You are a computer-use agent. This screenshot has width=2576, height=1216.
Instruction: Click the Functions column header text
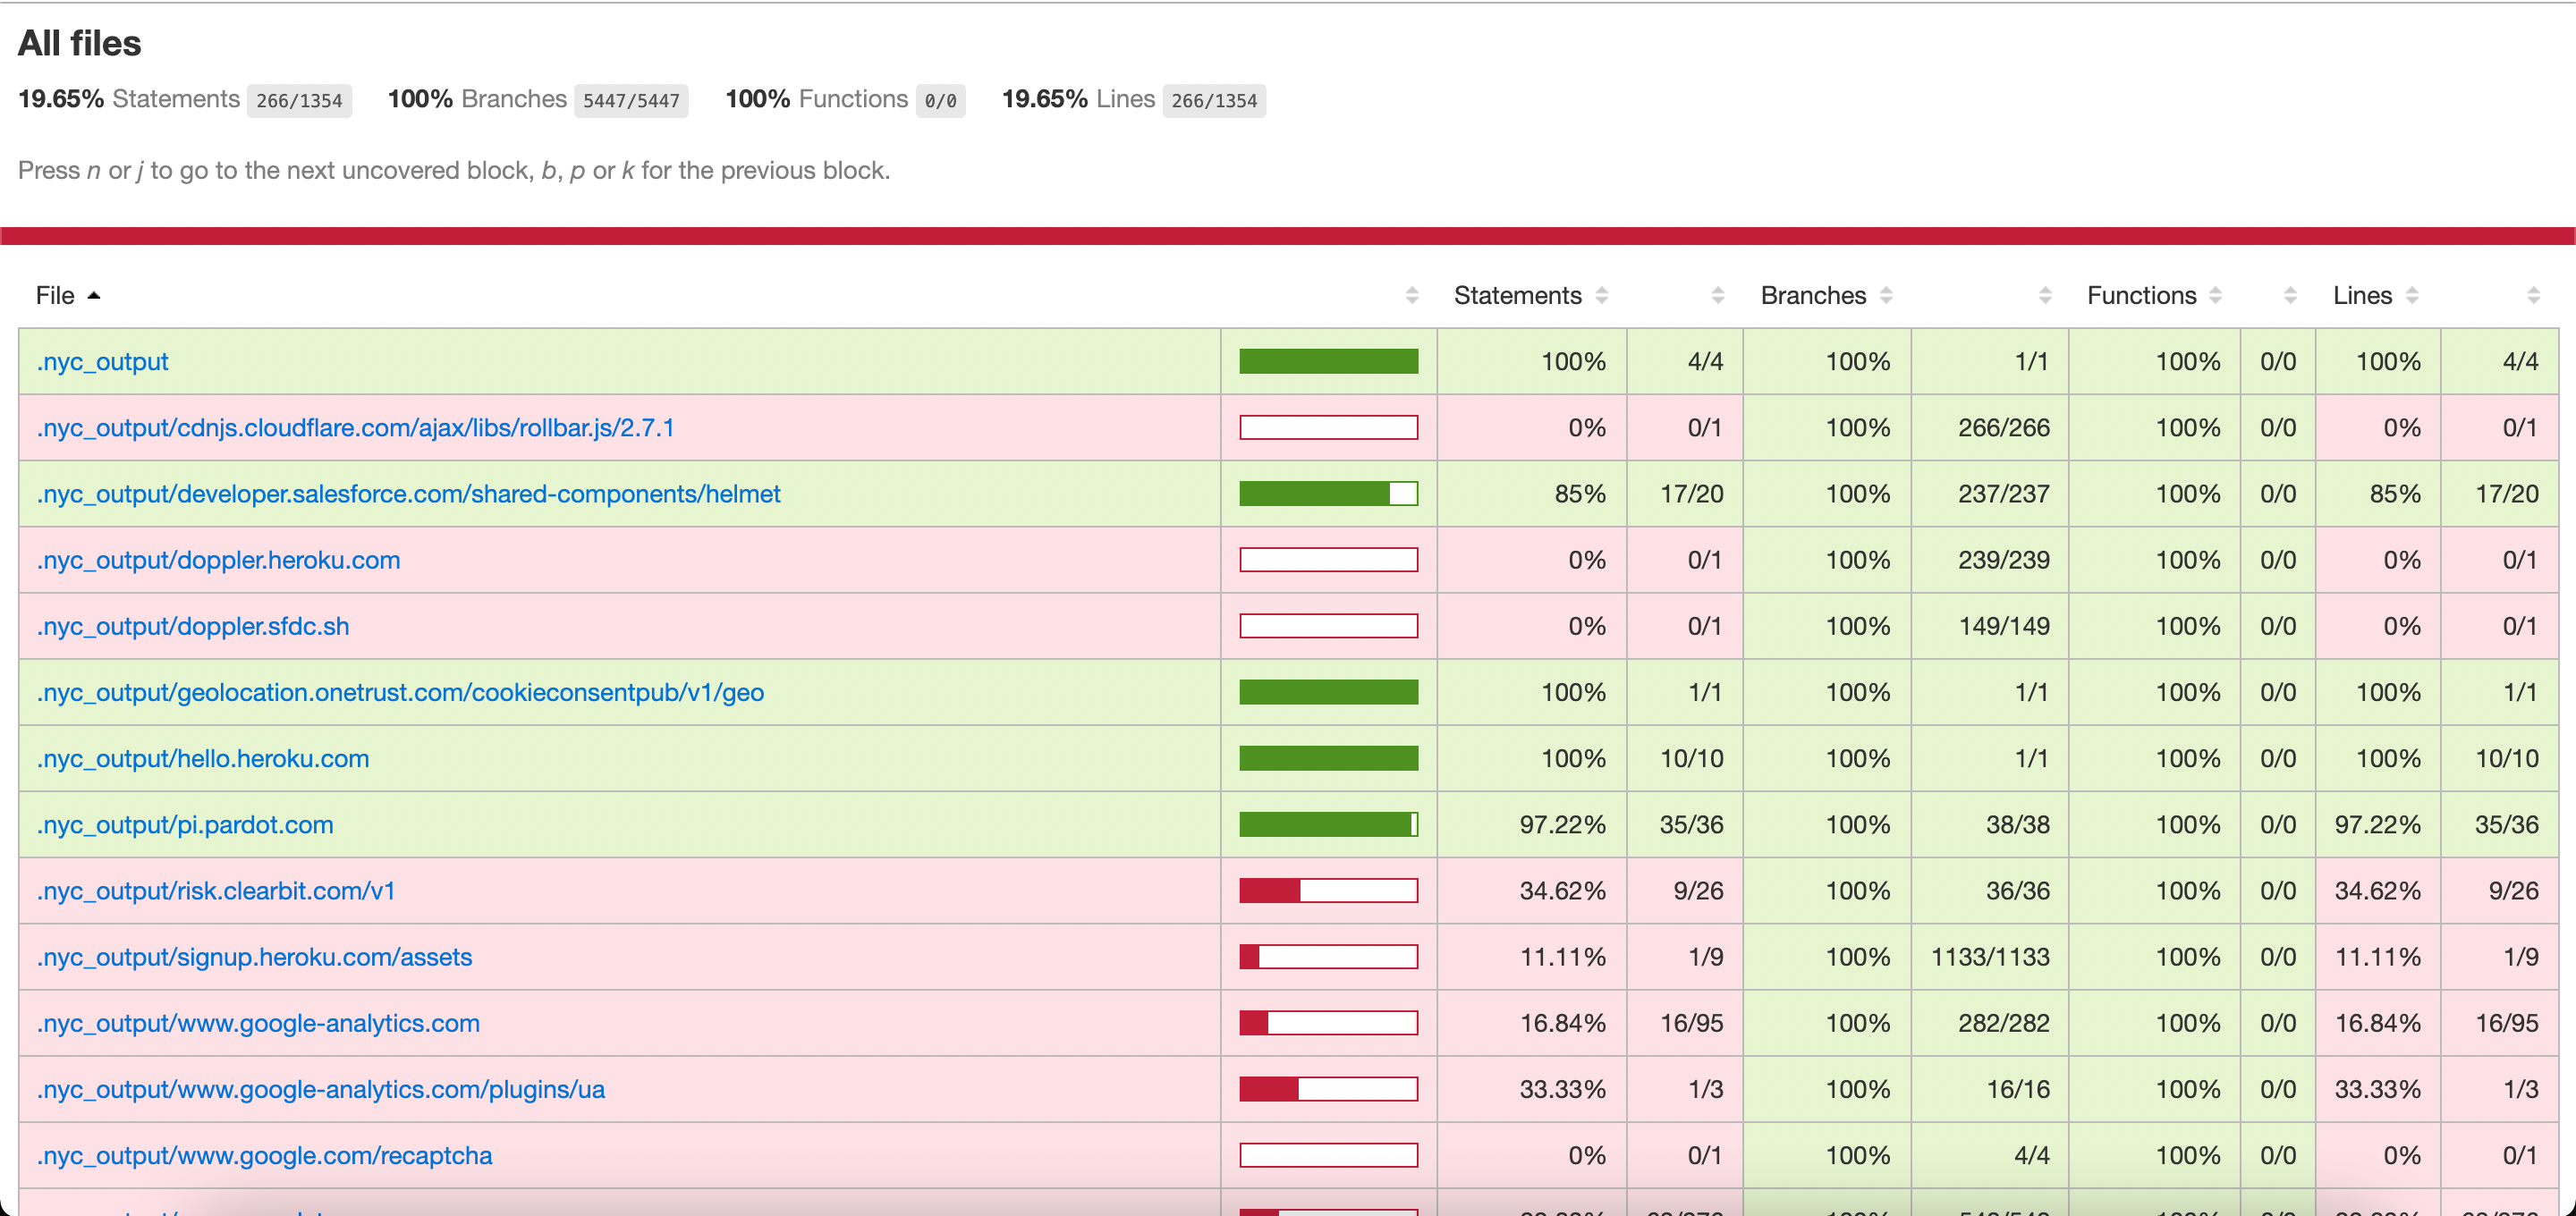click(x=2141, y=295)
